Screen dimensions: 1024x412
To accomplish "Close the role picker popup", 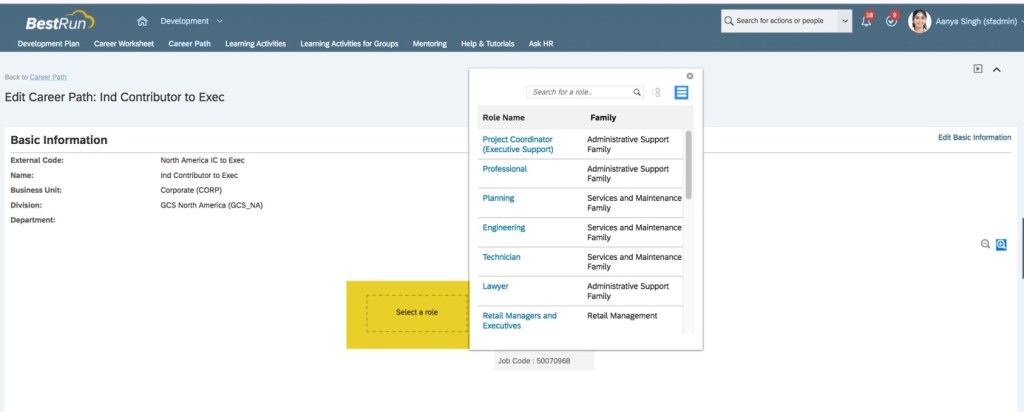I will coord(689,76).
